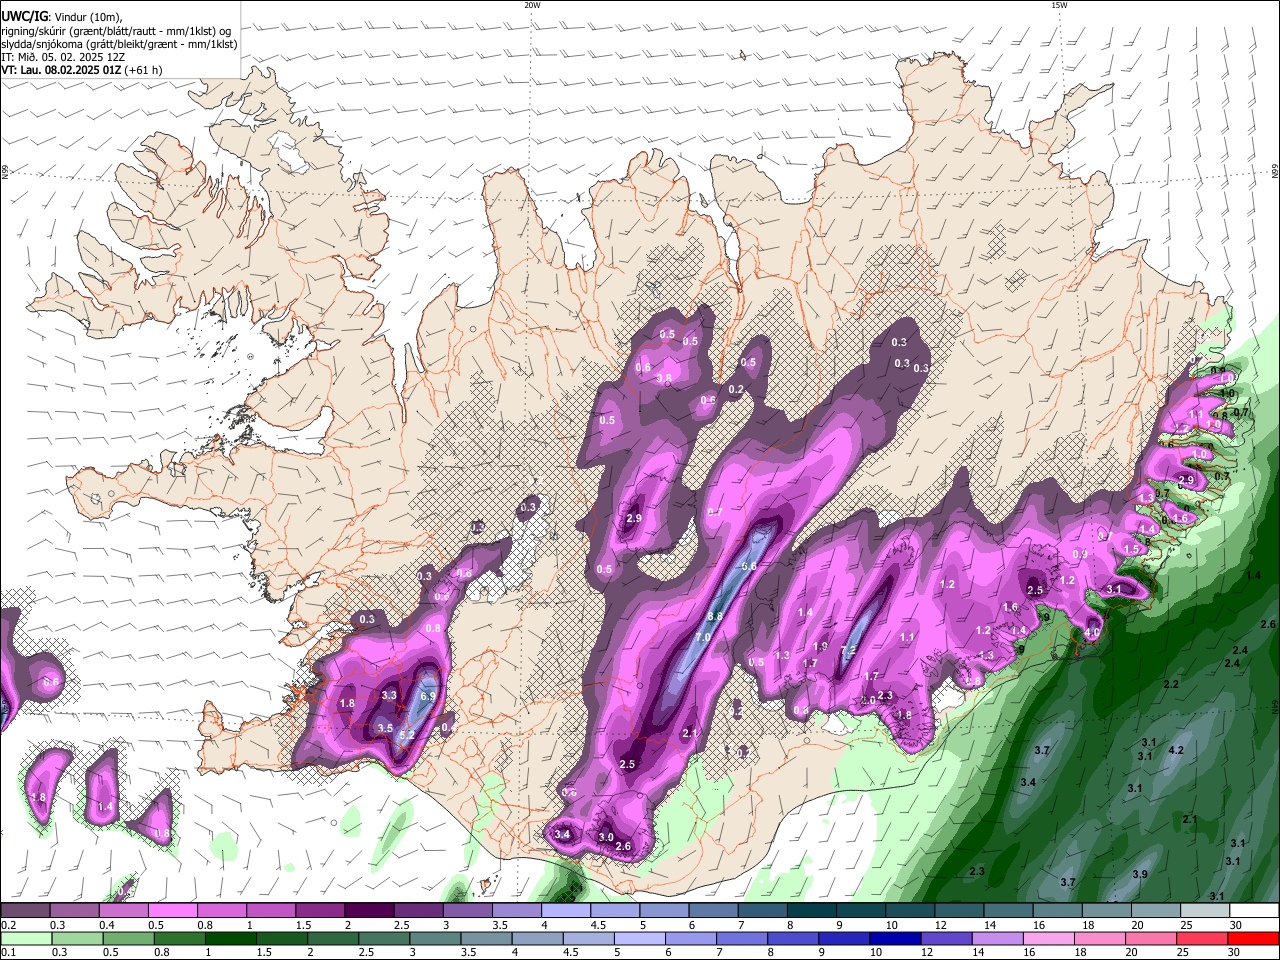Click the rigning/skúrir legend description line
1280x960 pixels.
point(116,30)
